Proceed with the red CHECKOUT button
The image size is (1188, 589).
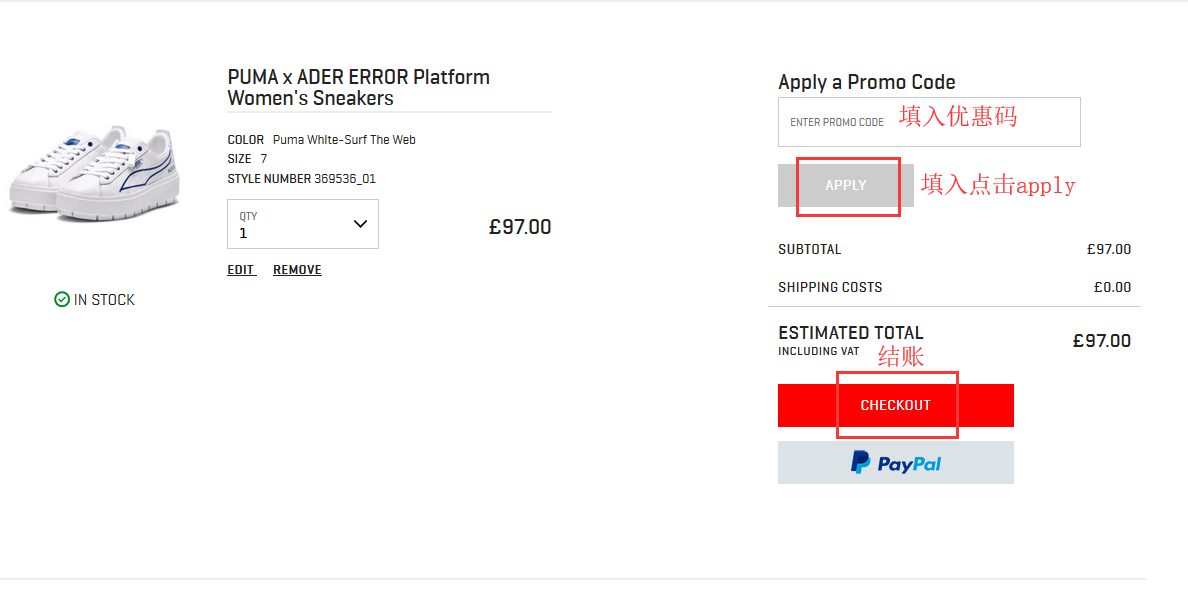(x=895, y=405)
